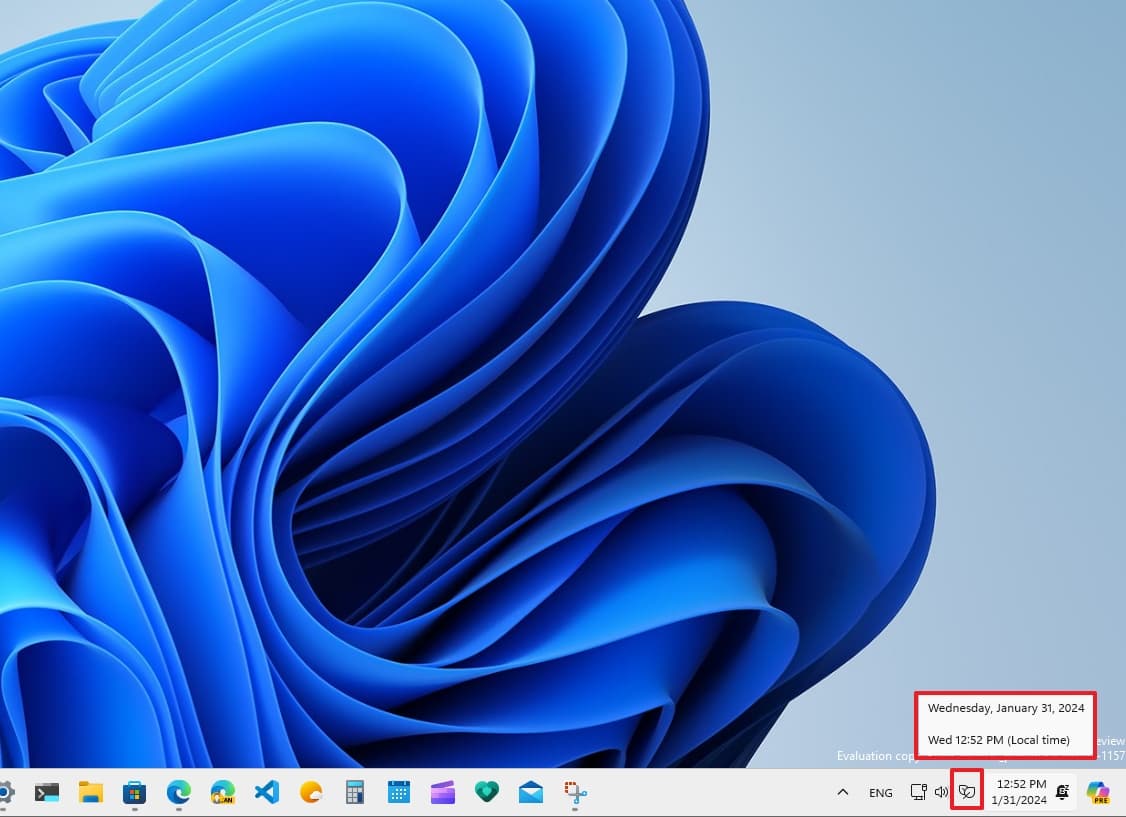Image resolution: width=1126 pixels, height=817 pixels.
Task: Launch Visual Studio Code from the taskbar
Action: click(x=266, y=792)
